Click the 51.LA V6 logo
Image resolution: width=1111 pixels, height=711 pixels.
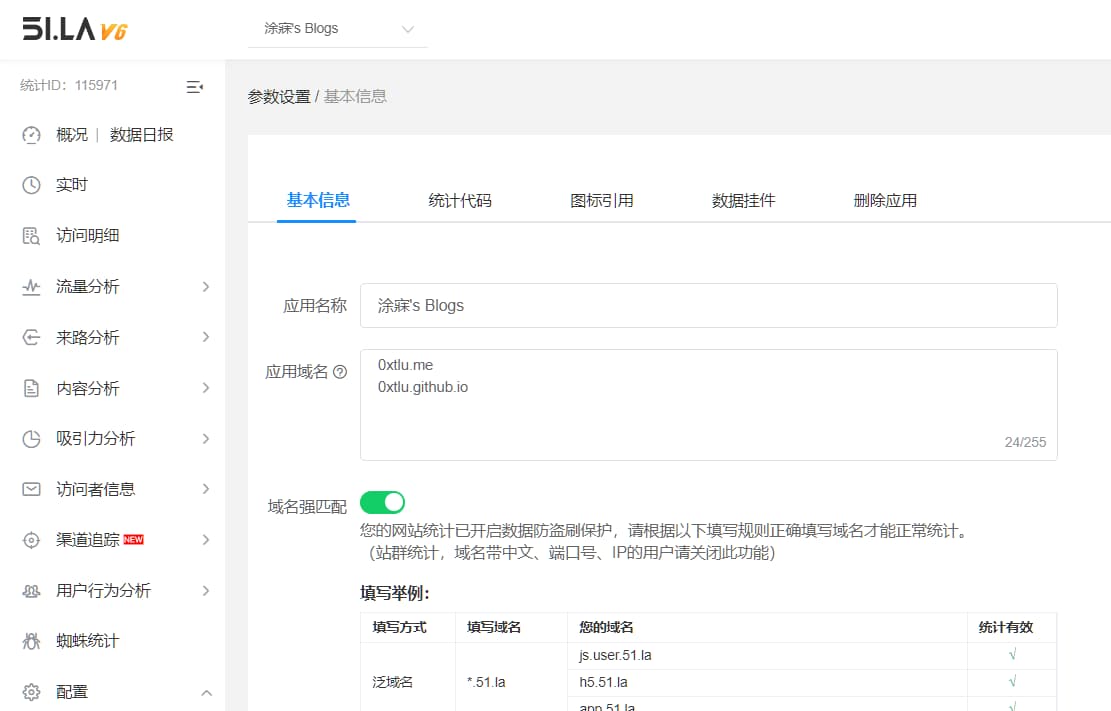[74, 29]
